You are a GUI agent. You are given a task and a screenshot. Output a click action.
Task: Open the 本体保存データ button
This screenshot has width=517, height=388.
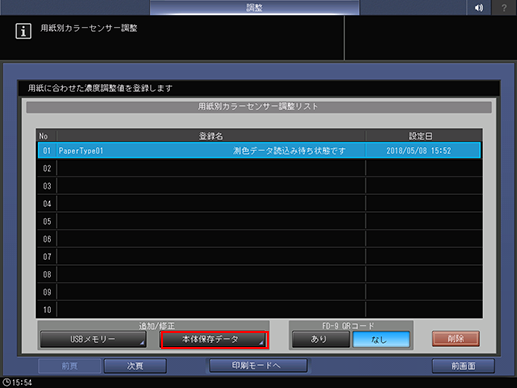pos(214,340)
